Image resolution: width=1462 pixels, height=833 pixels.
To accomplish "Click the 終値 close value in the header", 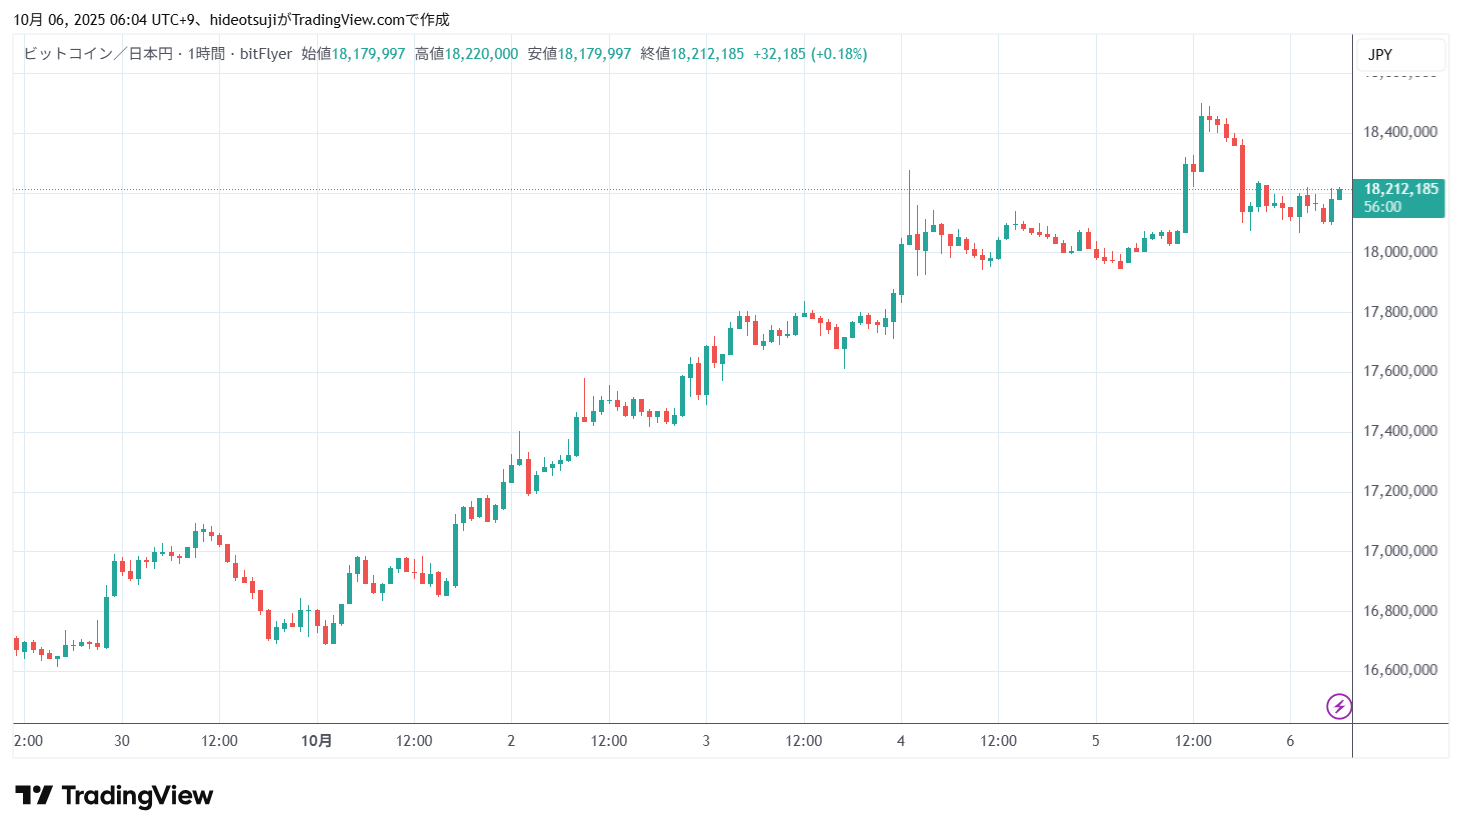I will (x=707, y=54).
